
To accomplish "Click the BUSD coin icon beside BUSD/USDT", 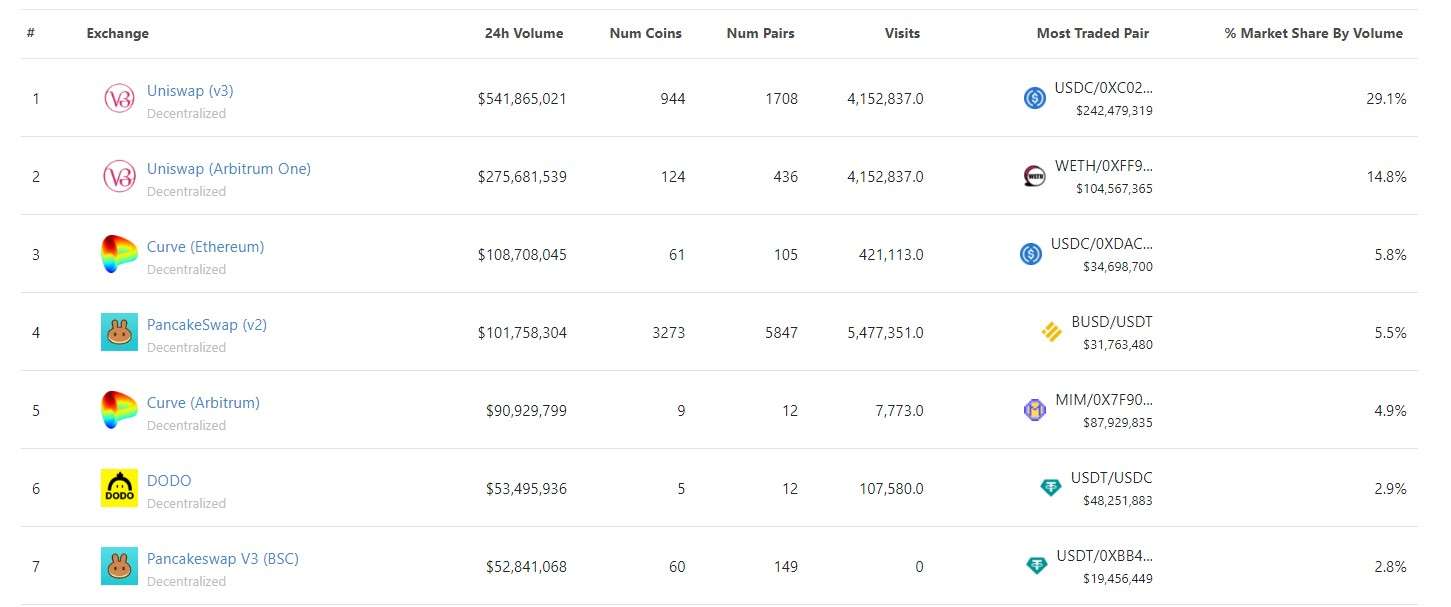I will click(x=1051, y=332).
